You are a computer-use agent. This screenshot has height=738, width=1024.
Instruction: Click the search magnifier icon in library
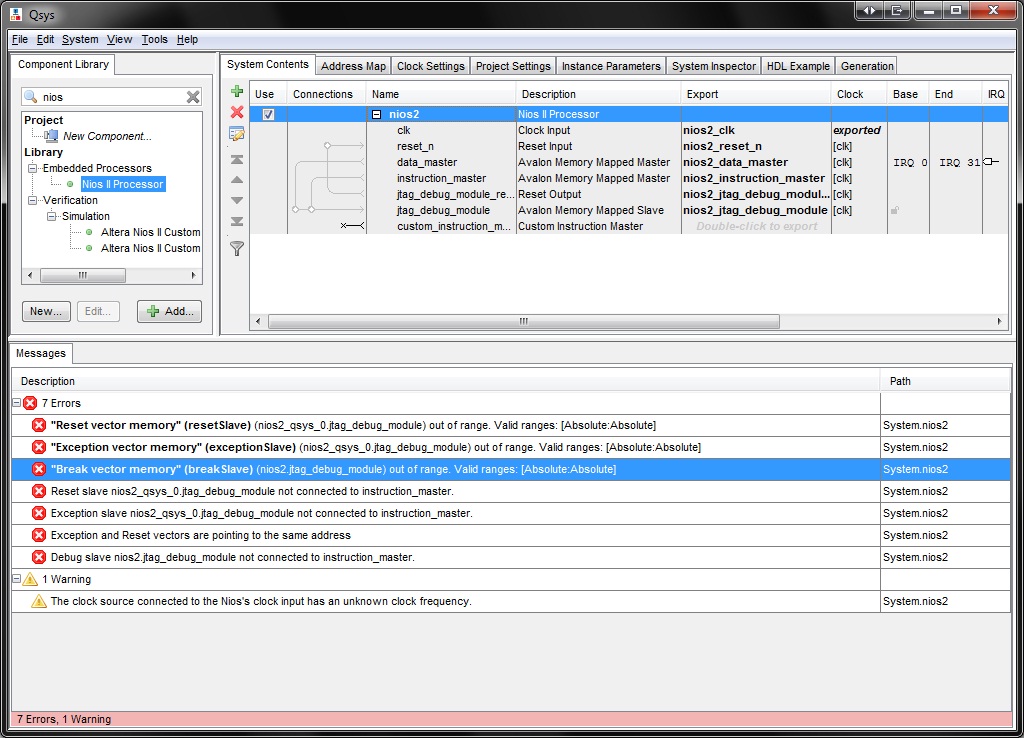(x=31, y=97)
